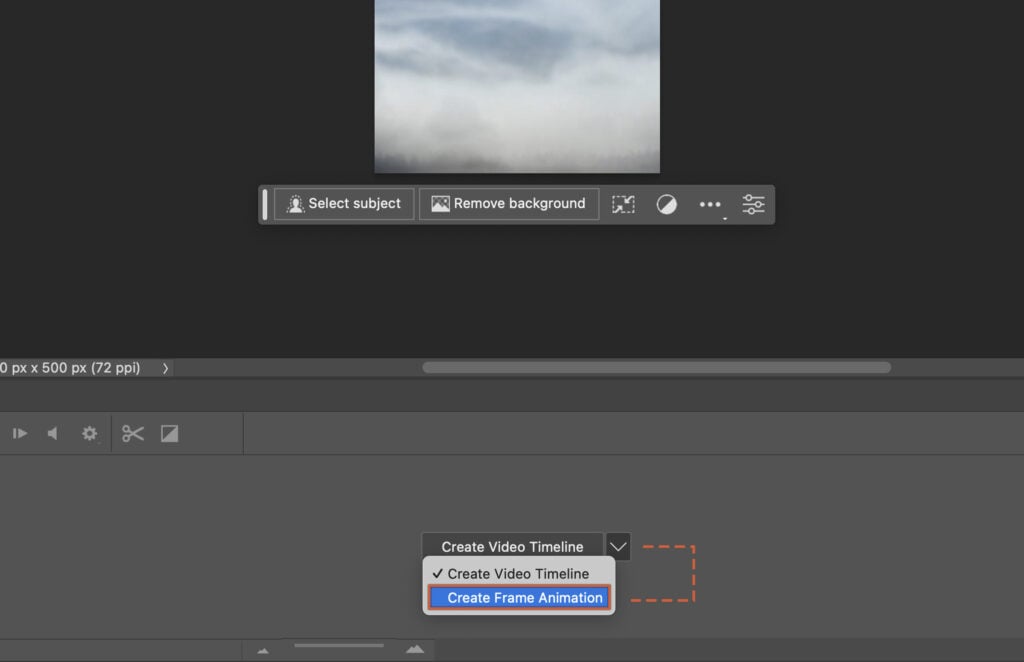Zoom in the timeline with the large mountain icon

[415, 649]
